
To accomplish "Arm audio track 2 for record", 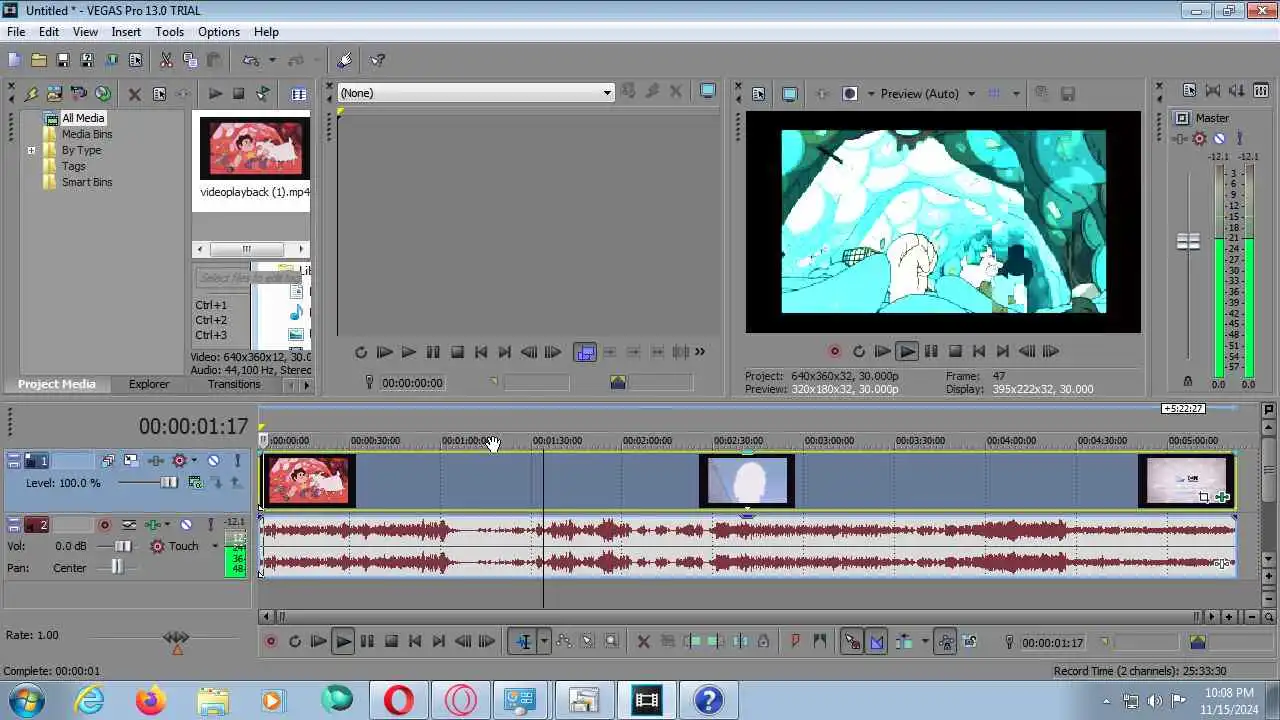I will 104,524.
